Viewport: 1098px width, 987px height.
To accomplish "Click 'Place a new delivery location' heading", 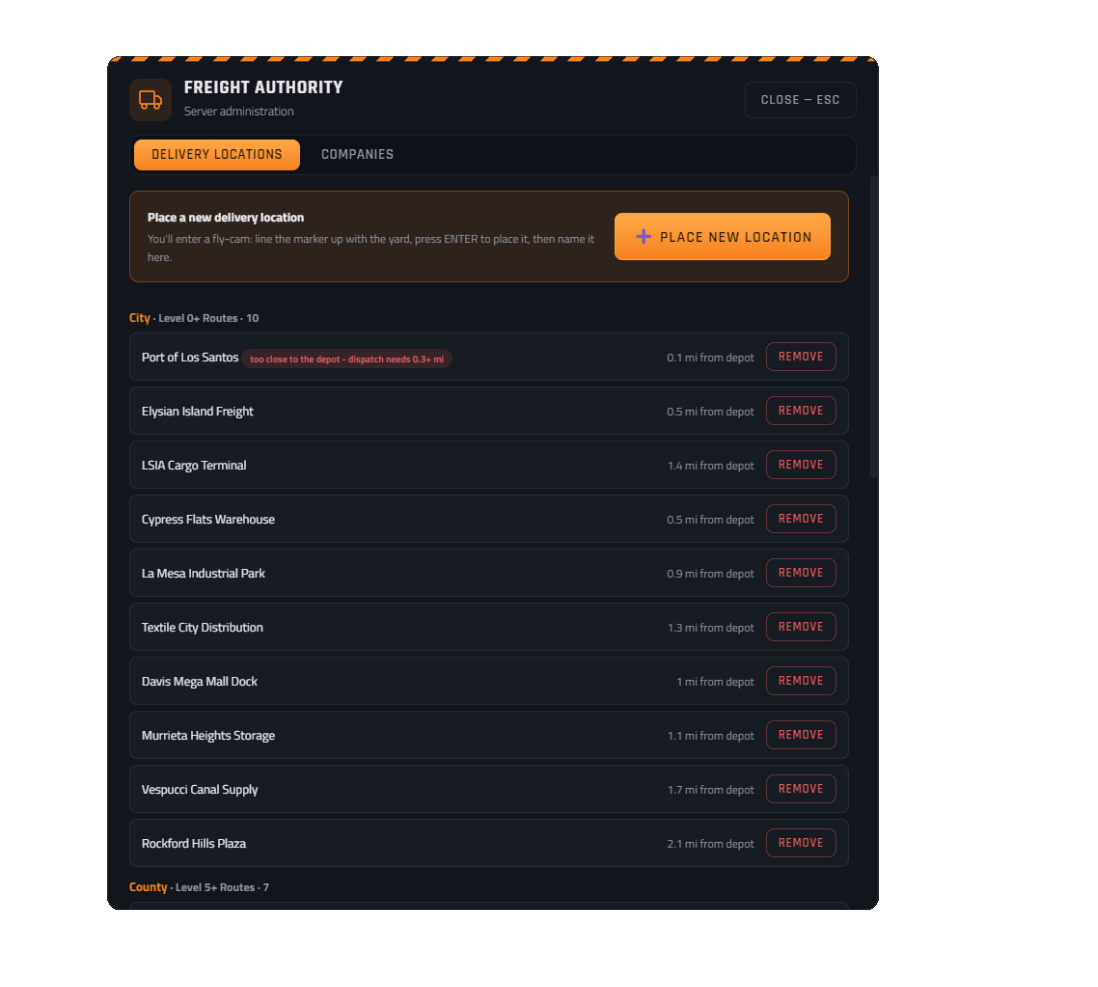I will pos(225,218).
